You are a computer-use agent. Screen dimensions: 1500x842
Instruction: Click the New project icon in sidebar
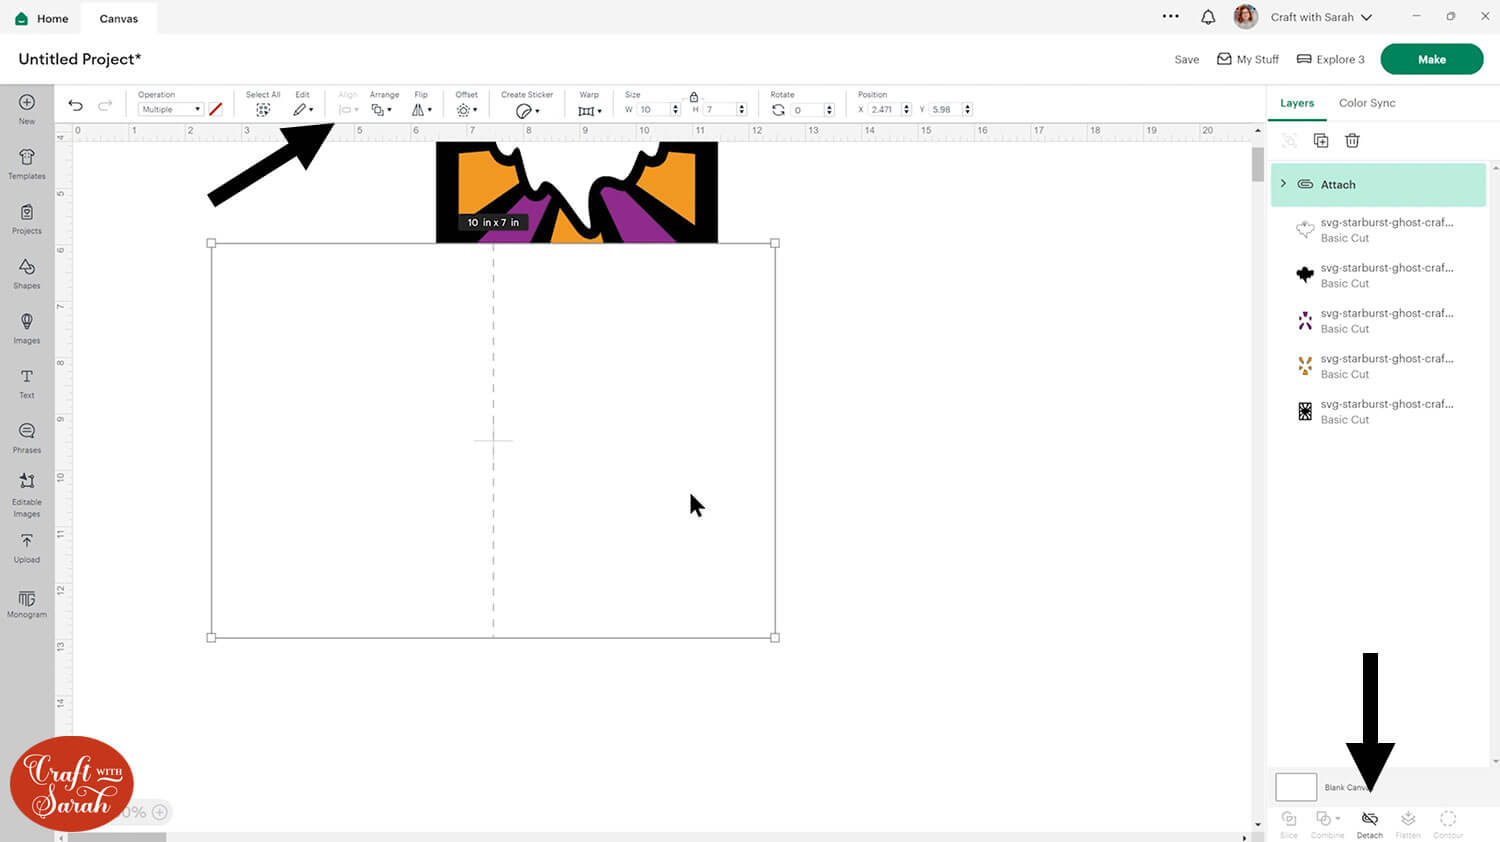(27, 108)
